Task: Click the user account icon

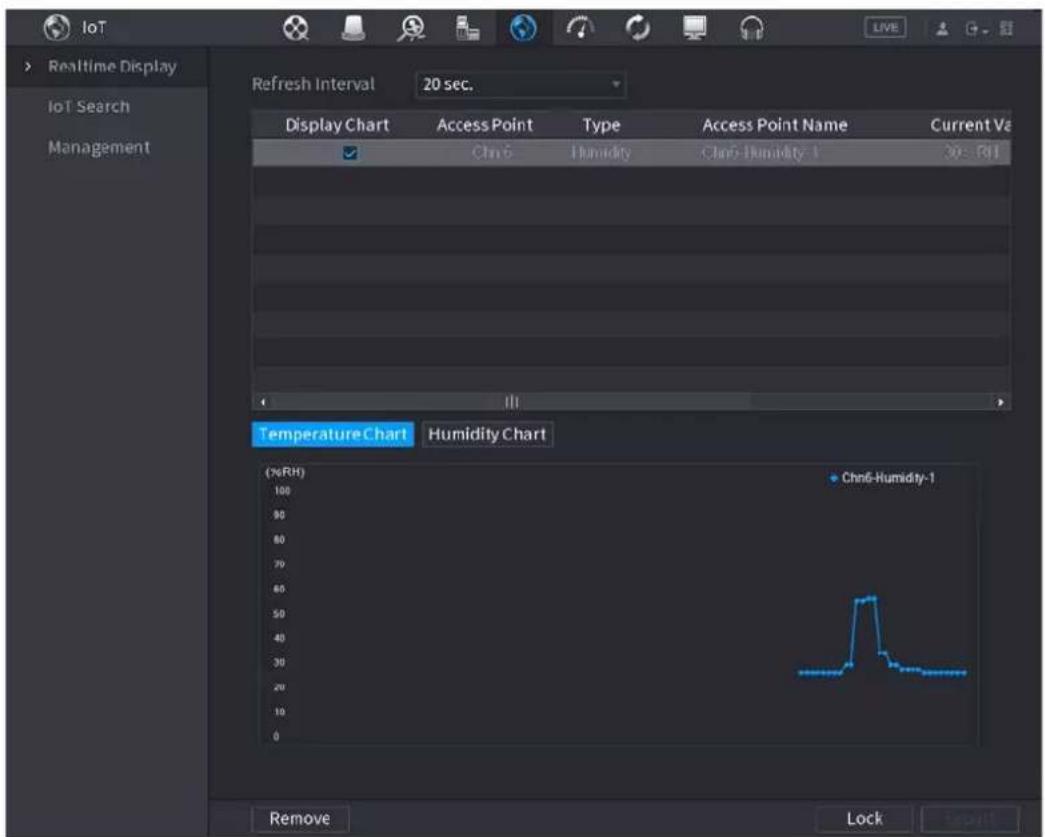Action: [x=942, y=29]
